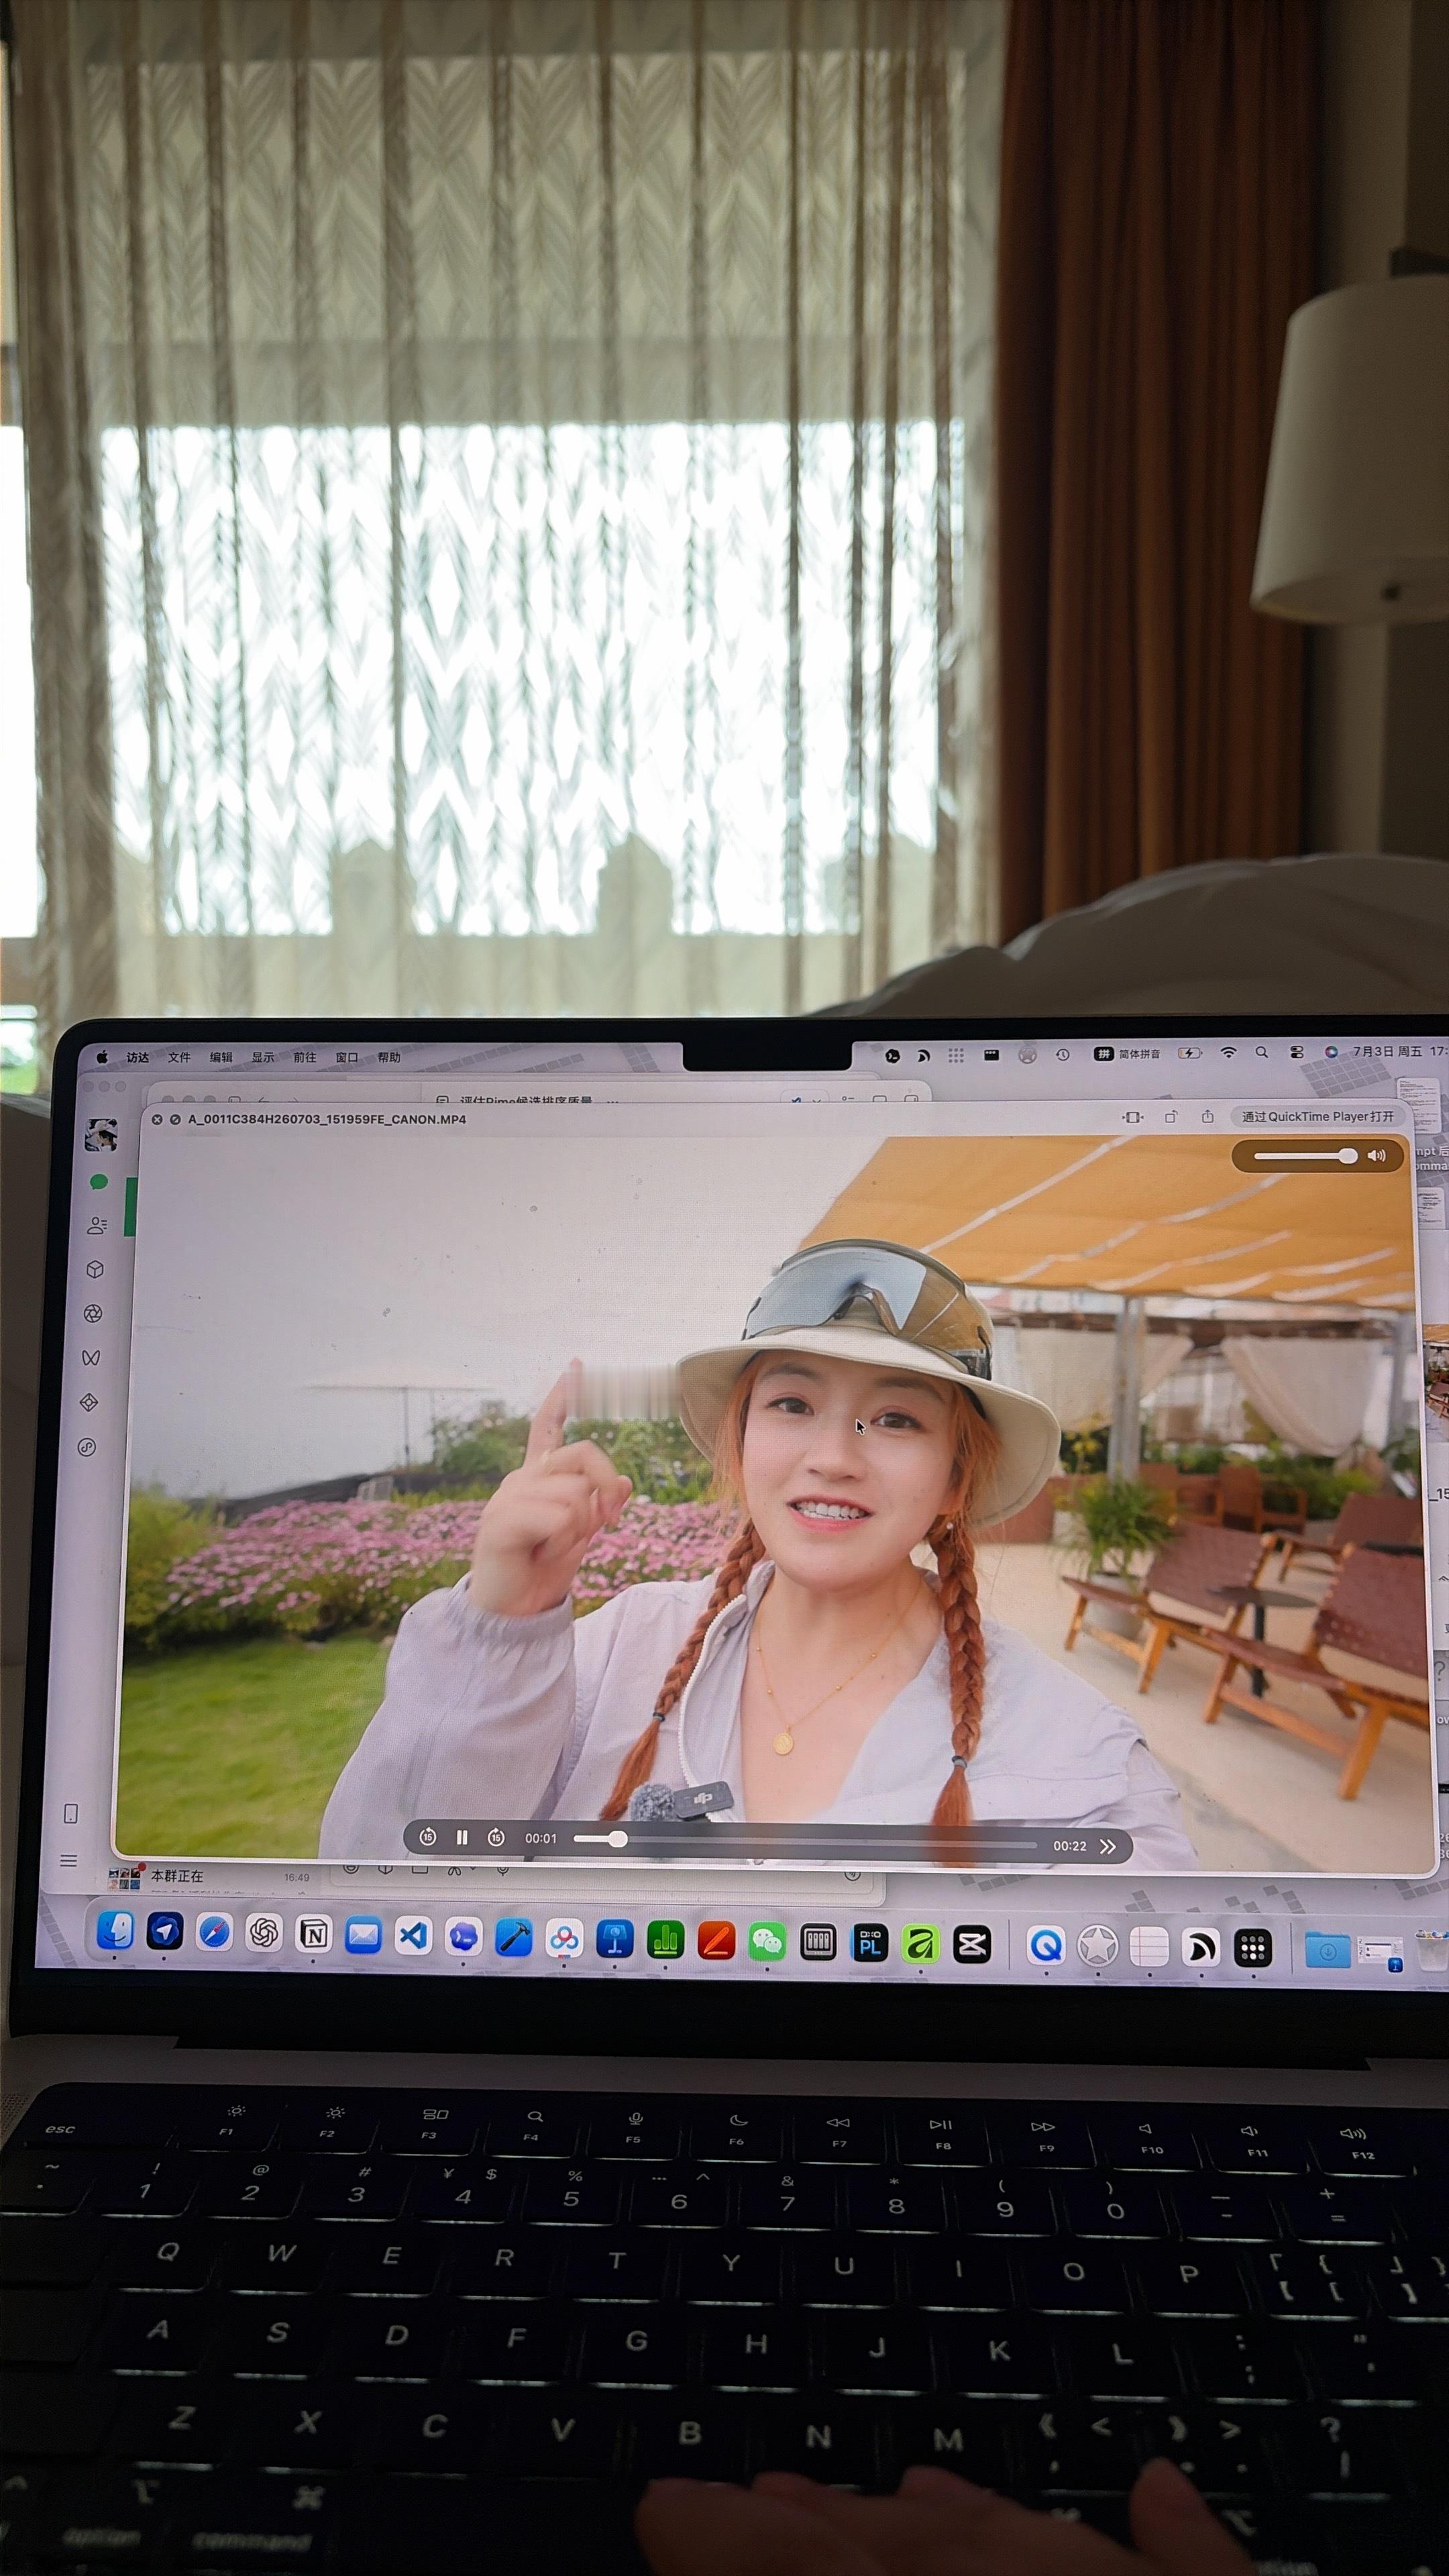
Task: Open Notion from the Dock
Action: click(x=314, y=1935)
